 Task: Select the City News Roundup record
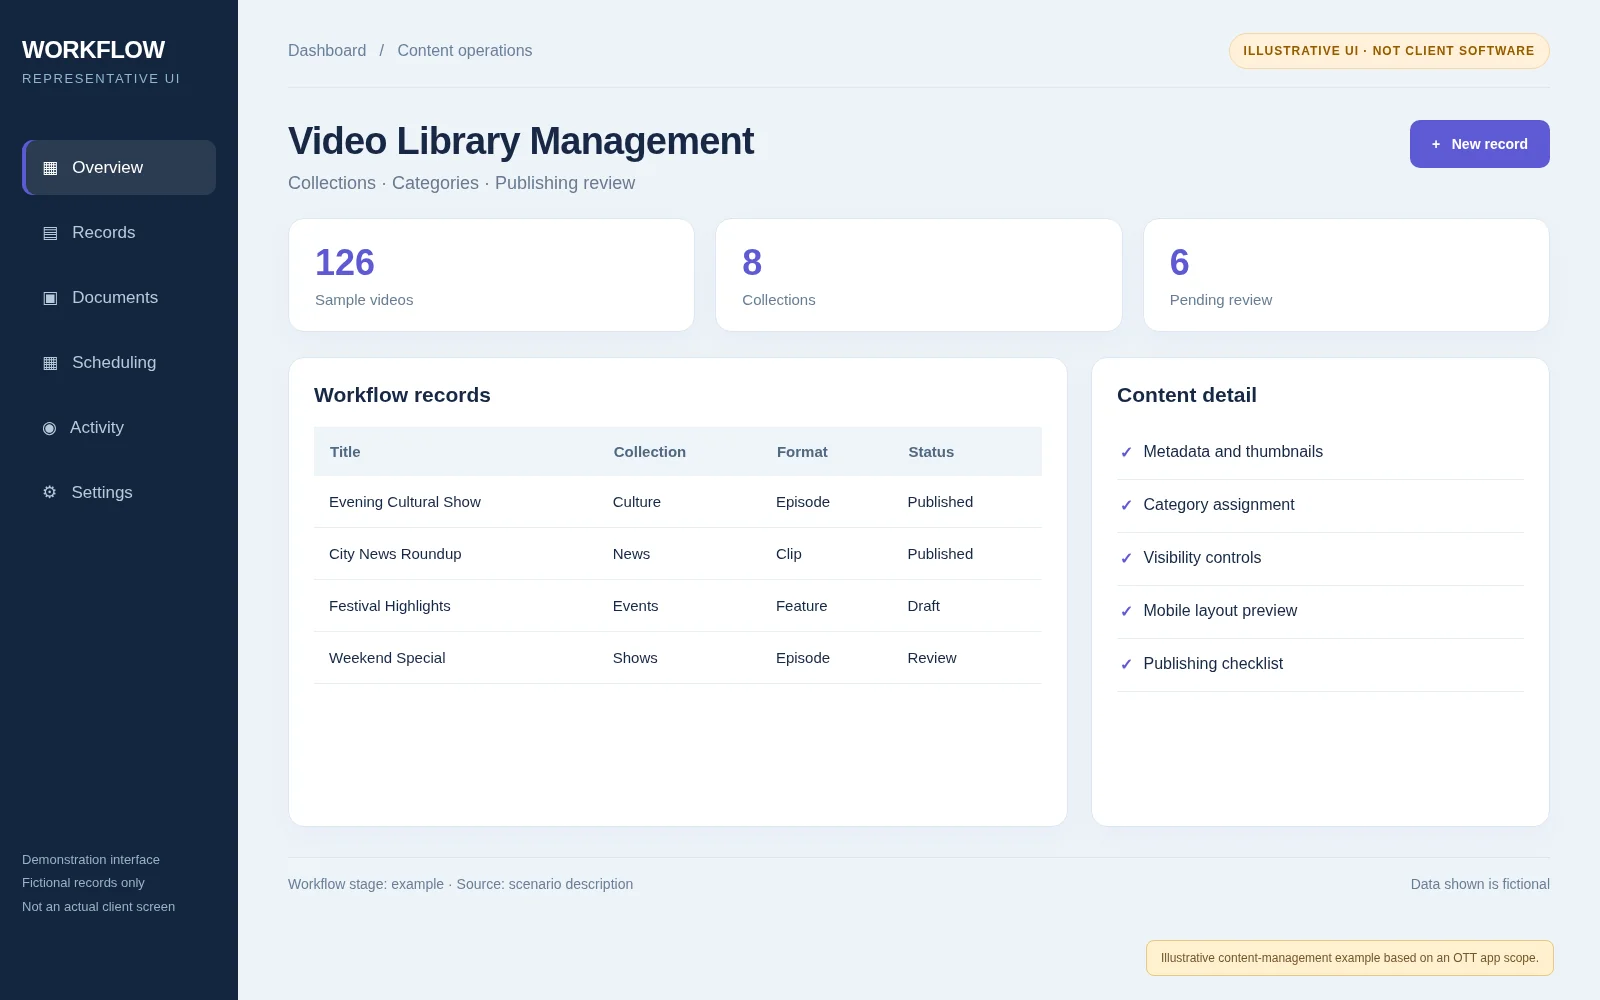coord(678,554)
